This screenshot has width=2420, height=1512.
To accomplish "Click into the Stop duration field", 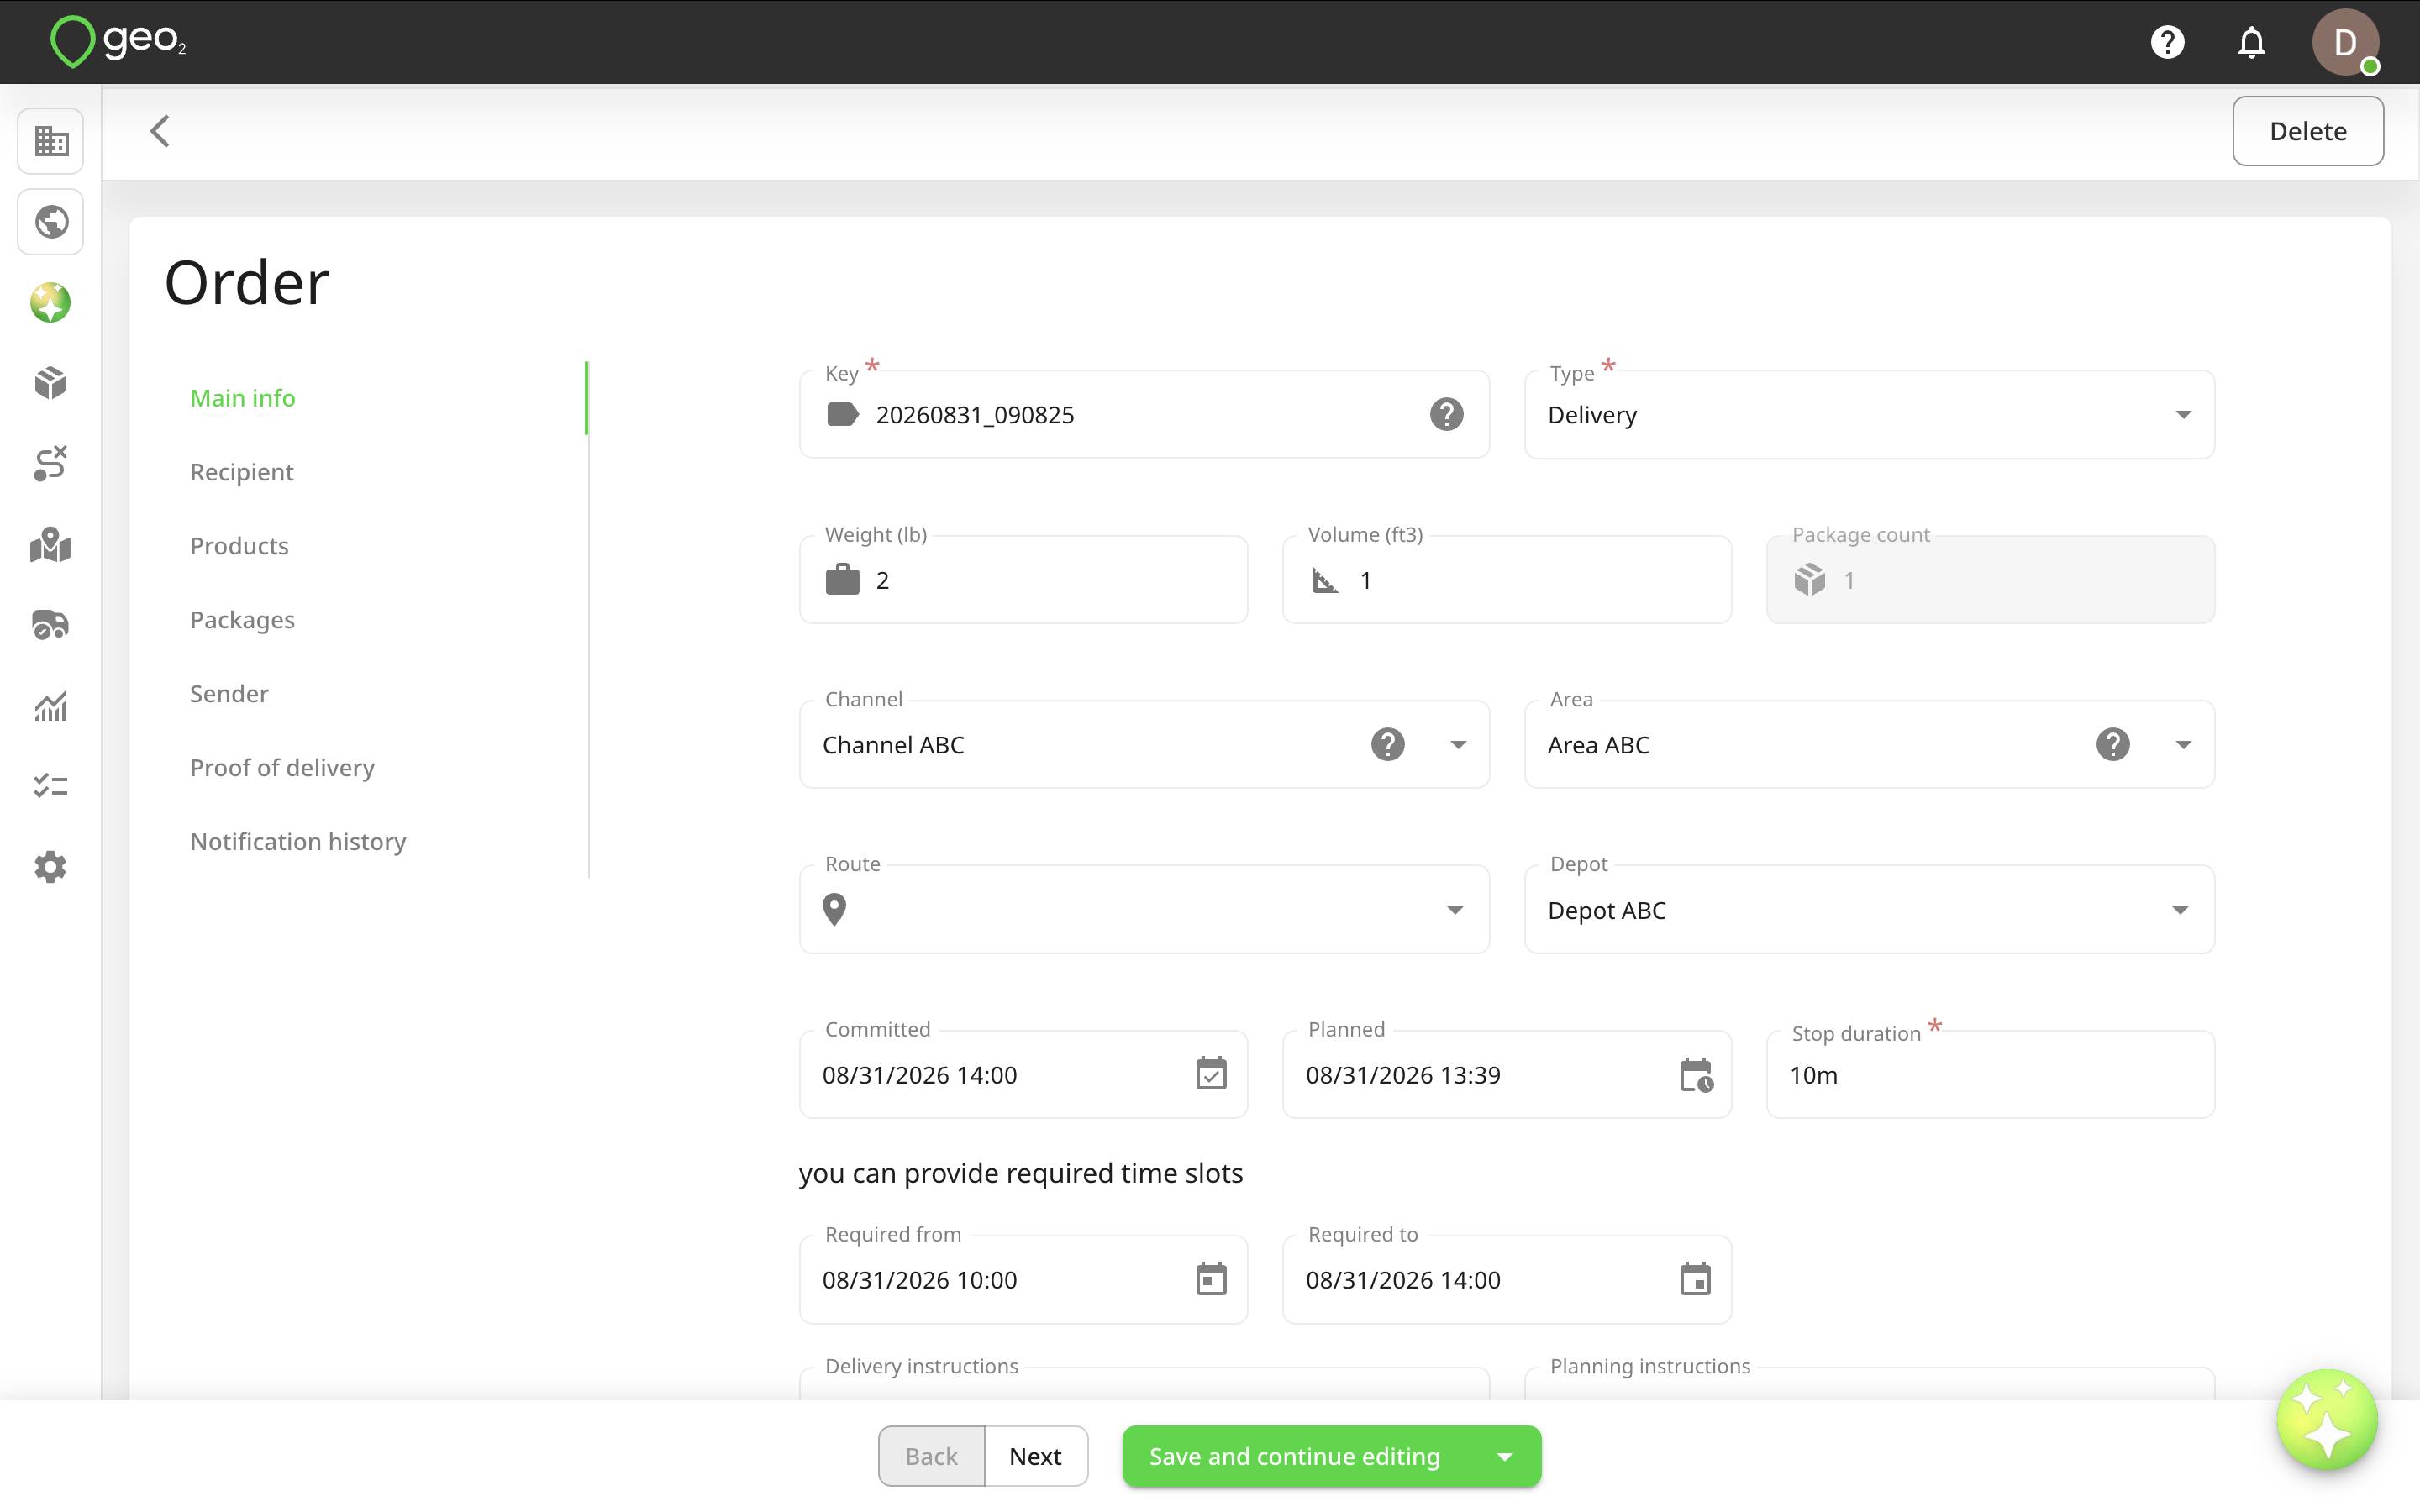I will [1990, 1075].
